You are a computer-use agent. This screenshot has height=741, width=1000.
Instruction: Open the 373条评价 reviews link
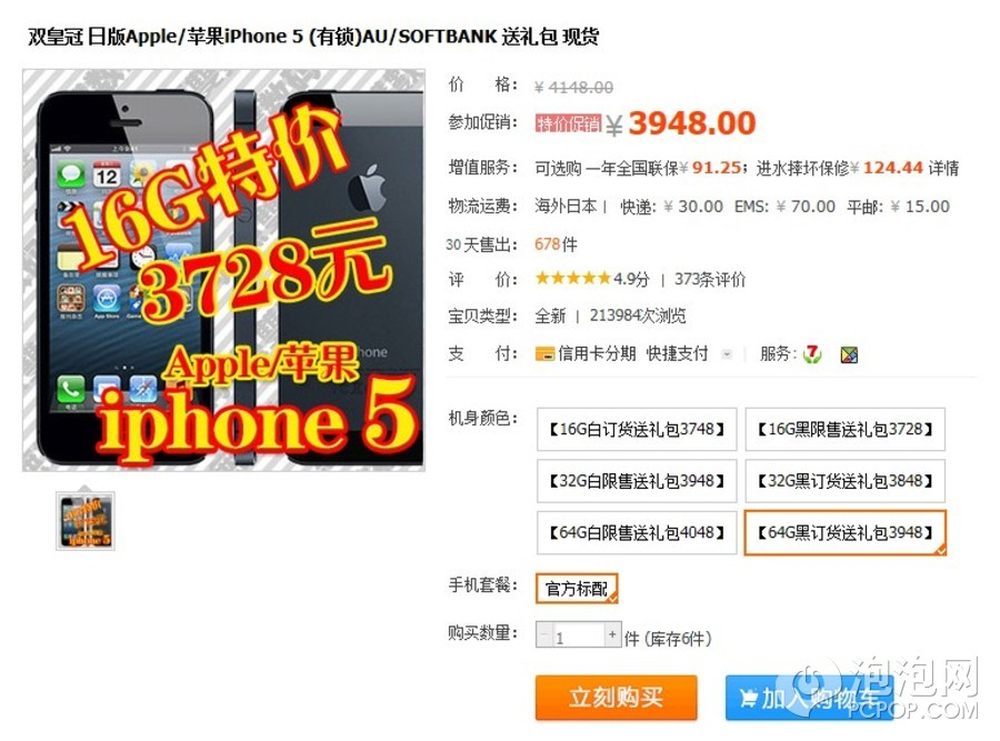[710, 279]
